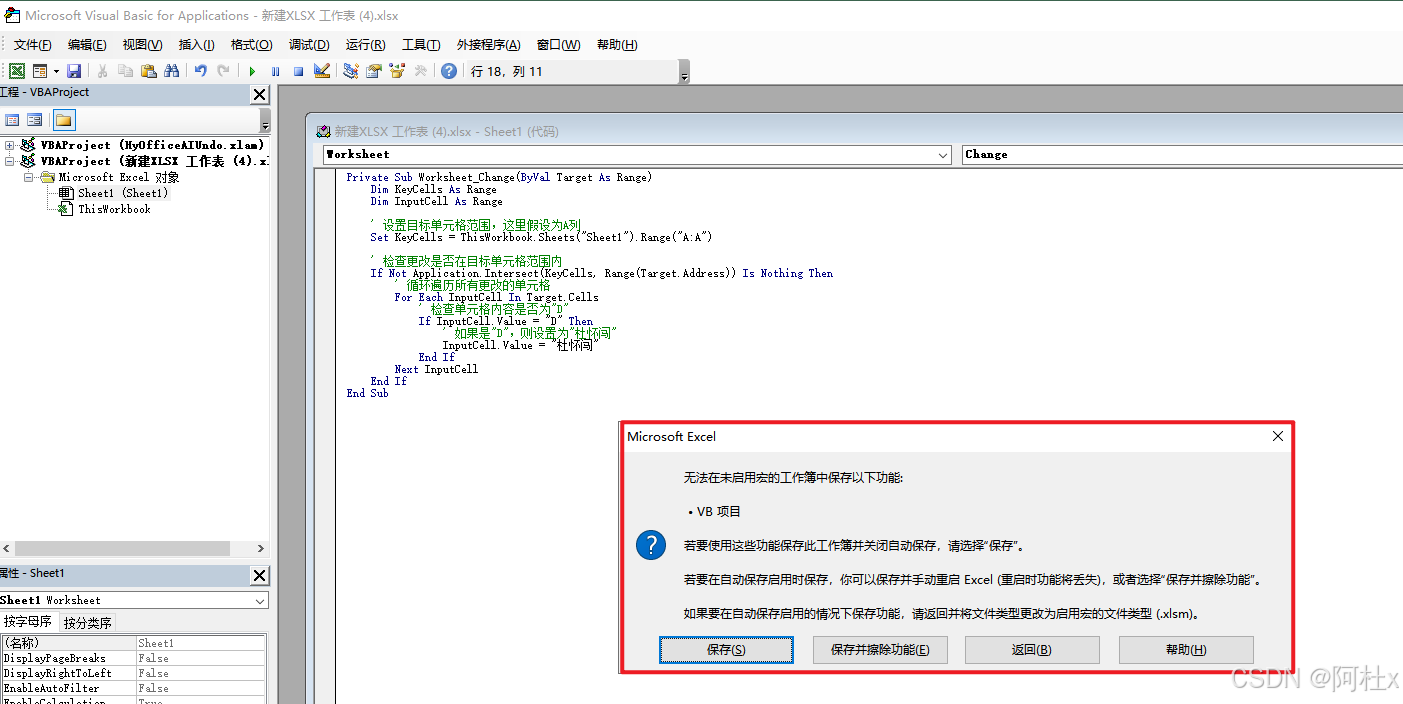Click DisplayRightToLeft property value False
The height and width of the screenshot is (704, 1403).
(x=200, y=673)
